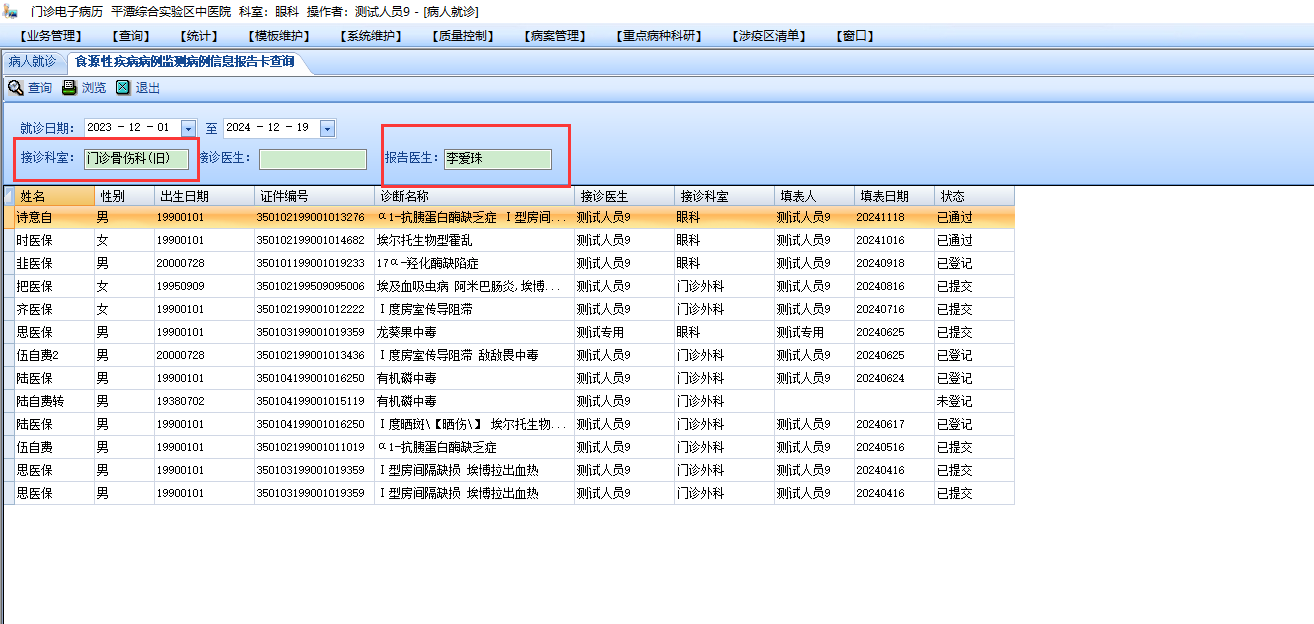Sort by the 出生日期 column header
Image resolution: width=1314 pixels, height=624 pixels.
pyautogui.click(x=205, y=196)
